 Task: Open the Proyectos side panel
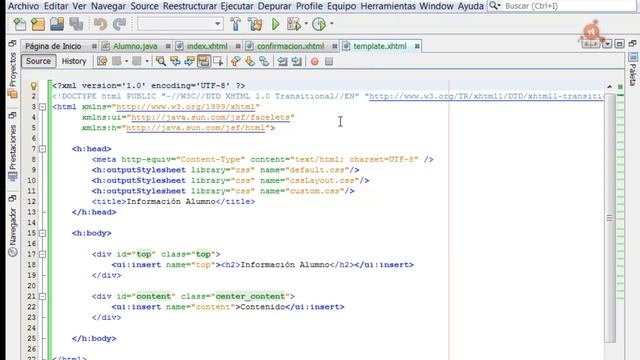point(13,75)
